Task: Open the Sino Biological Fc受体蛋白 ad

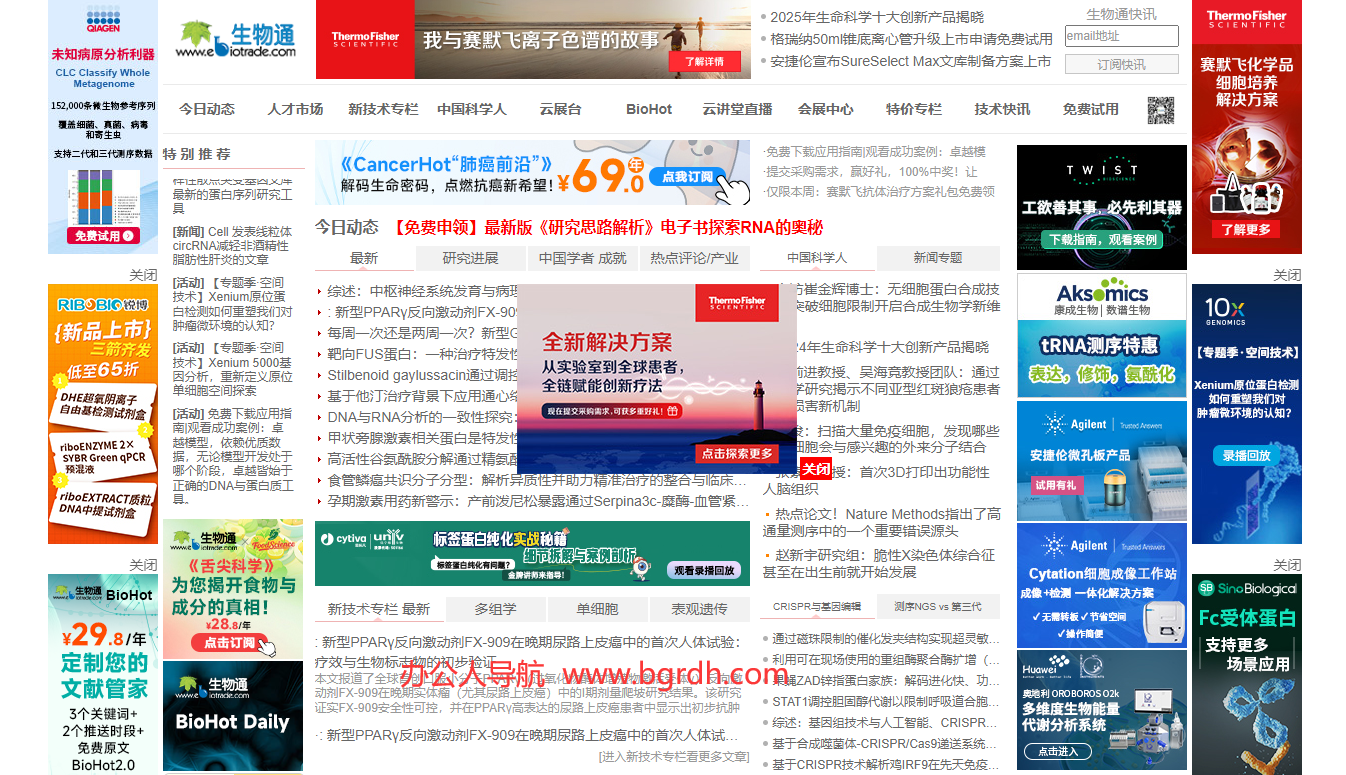Action: (x=1247, y=674)
